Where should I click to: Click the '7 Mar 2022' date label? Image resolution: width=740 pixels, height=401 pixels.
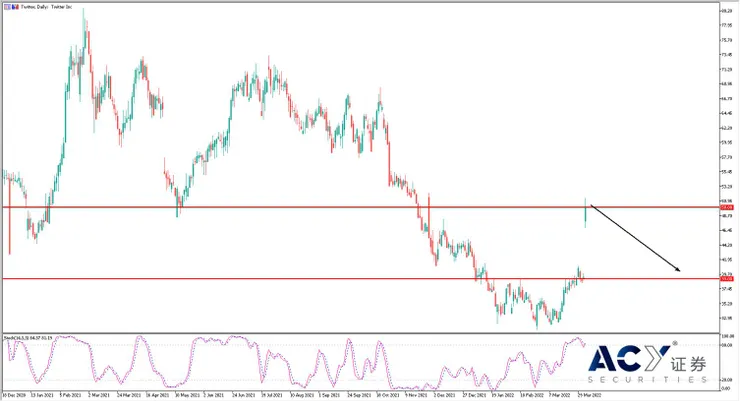pos(559,395)
